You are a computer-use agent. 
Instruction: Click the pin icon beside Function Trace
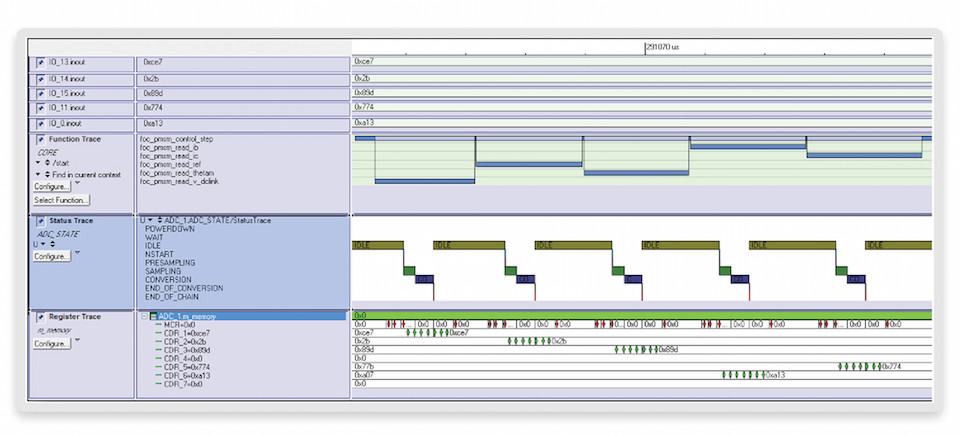click(x=41, y=140)
